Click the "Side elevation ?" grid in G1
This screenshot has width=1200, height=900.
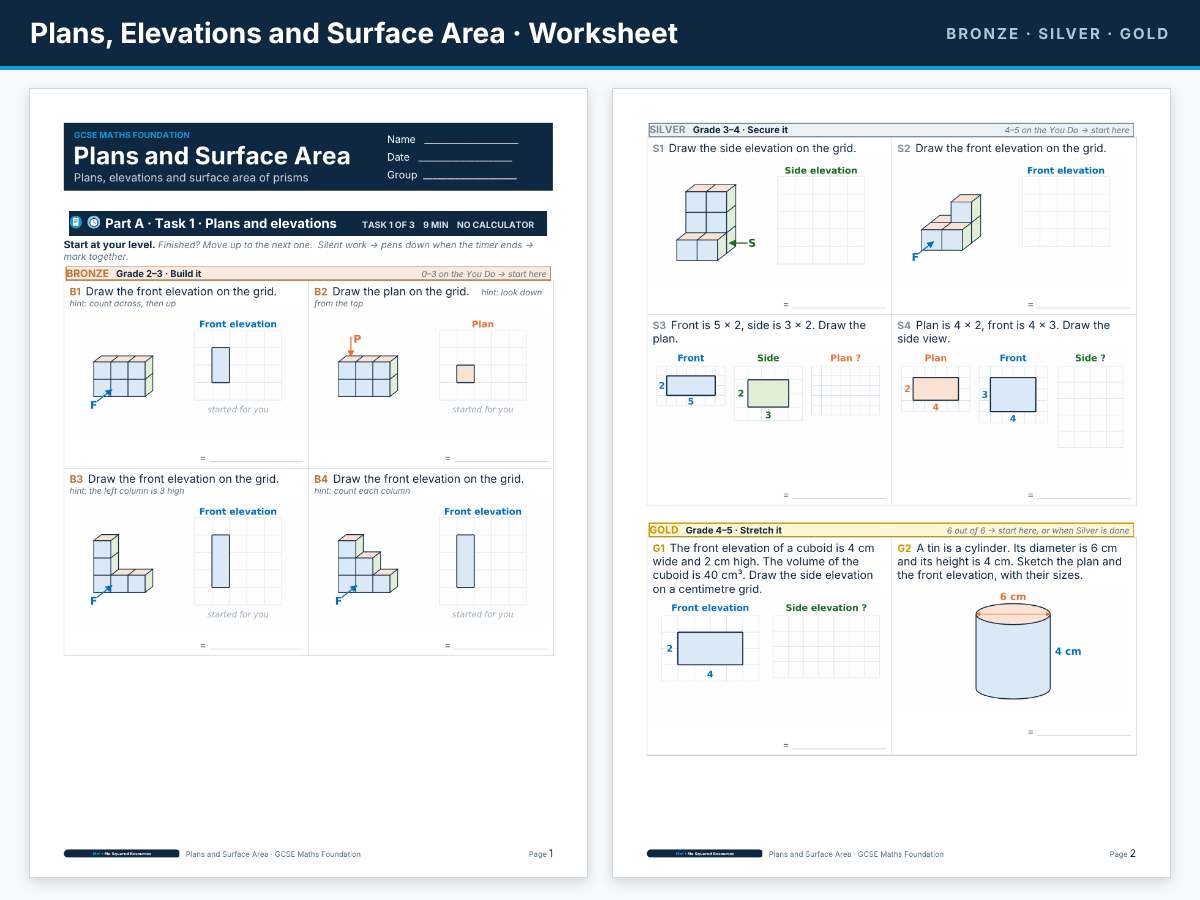[x=826, y=647]
